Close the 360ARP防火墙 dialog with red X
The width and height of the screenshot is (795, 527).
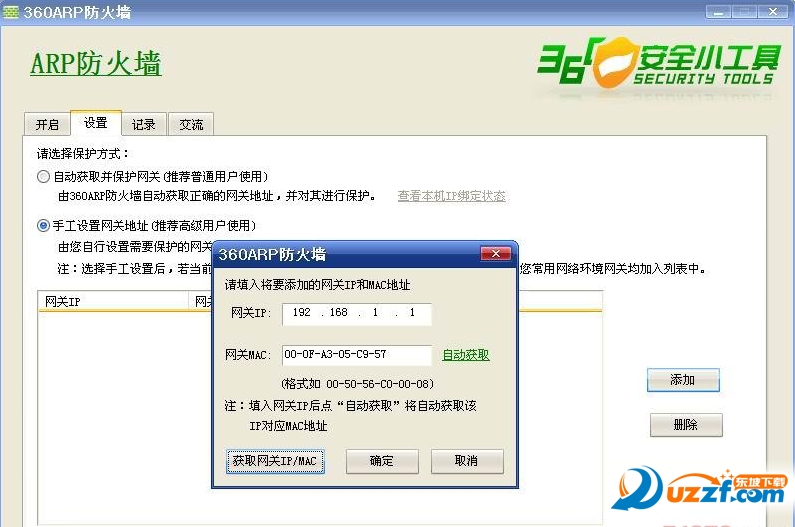click(496, 254)
